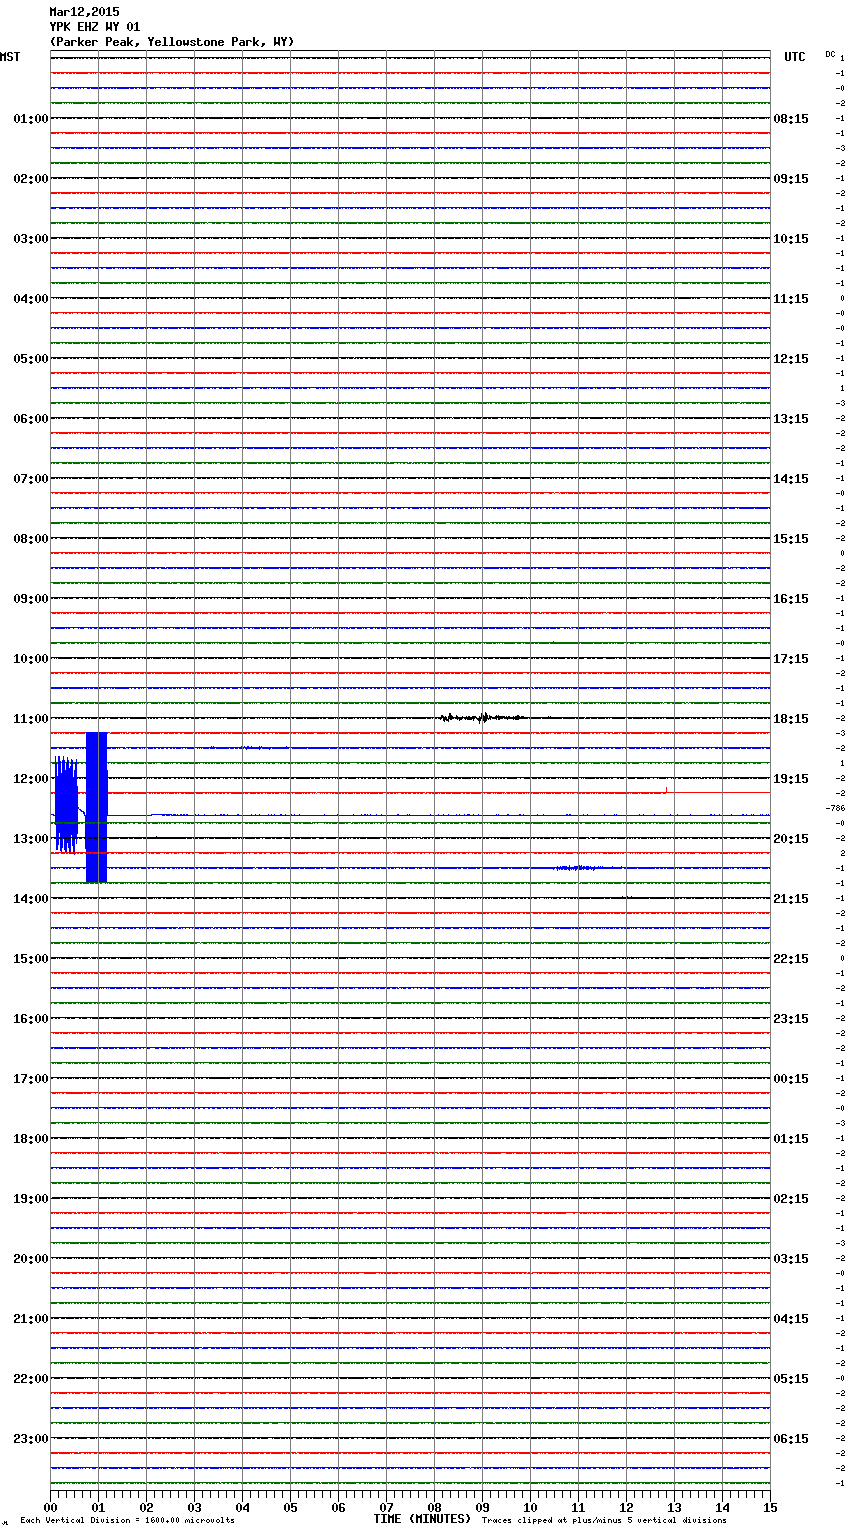Image resolution: width=850 pixels, height=1534 pixels.
Task: Click the 00:15 UTC time label
Action: click(x=791, y=1079)
